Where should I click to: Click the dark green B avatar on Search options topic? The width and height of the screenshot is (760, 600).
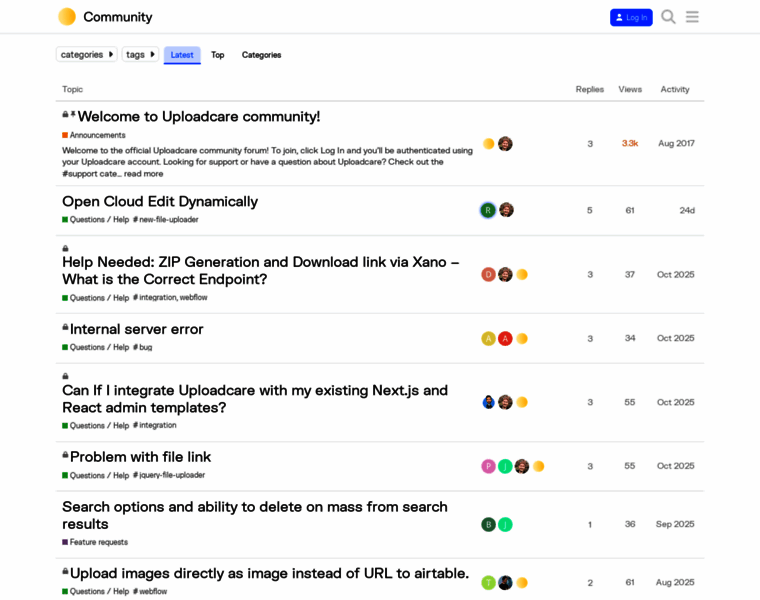488,524
